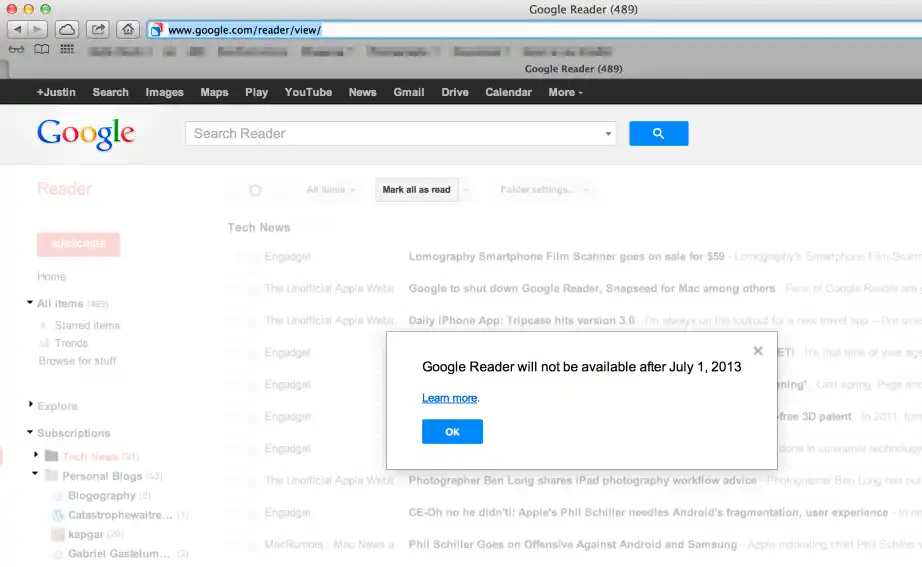This screenshot has width=922, height=567.
Task: Go to the browser home icon
Action: (x=128, y=29)
